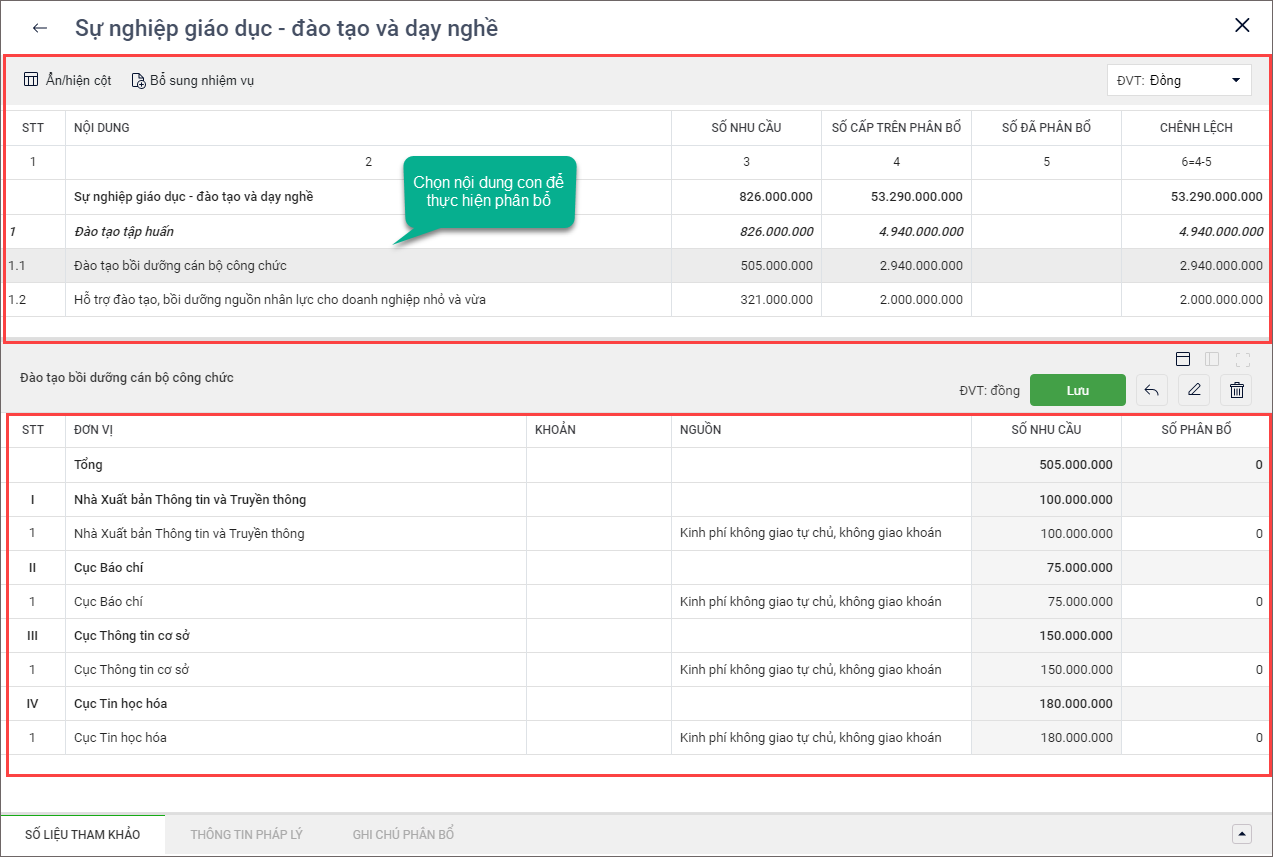This screenshot has width=1273, height=857.
Task: Click Số phân bổ cell for Cục Báo chí
Action: 1195,602
